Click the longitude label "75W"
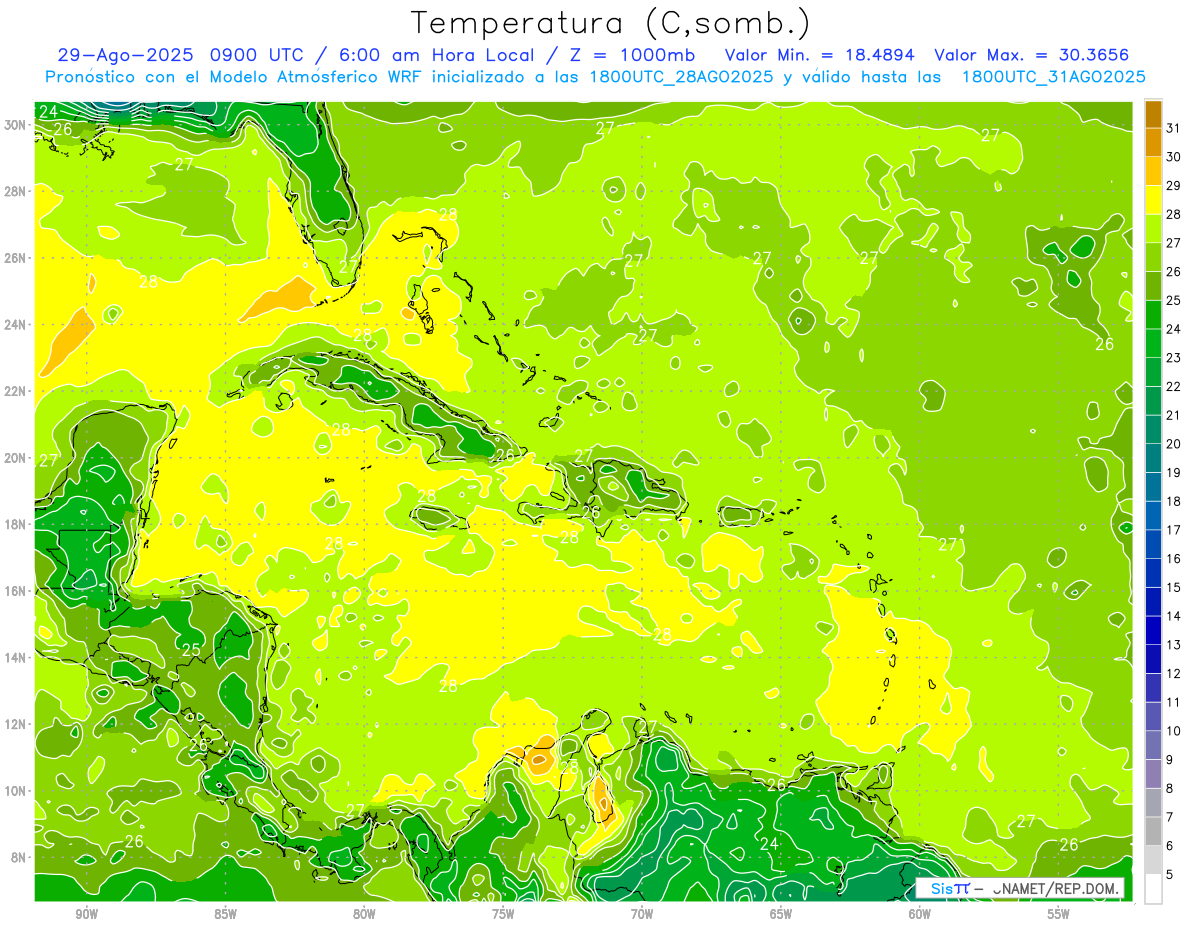1200x927 pixels. coord(503,913)
